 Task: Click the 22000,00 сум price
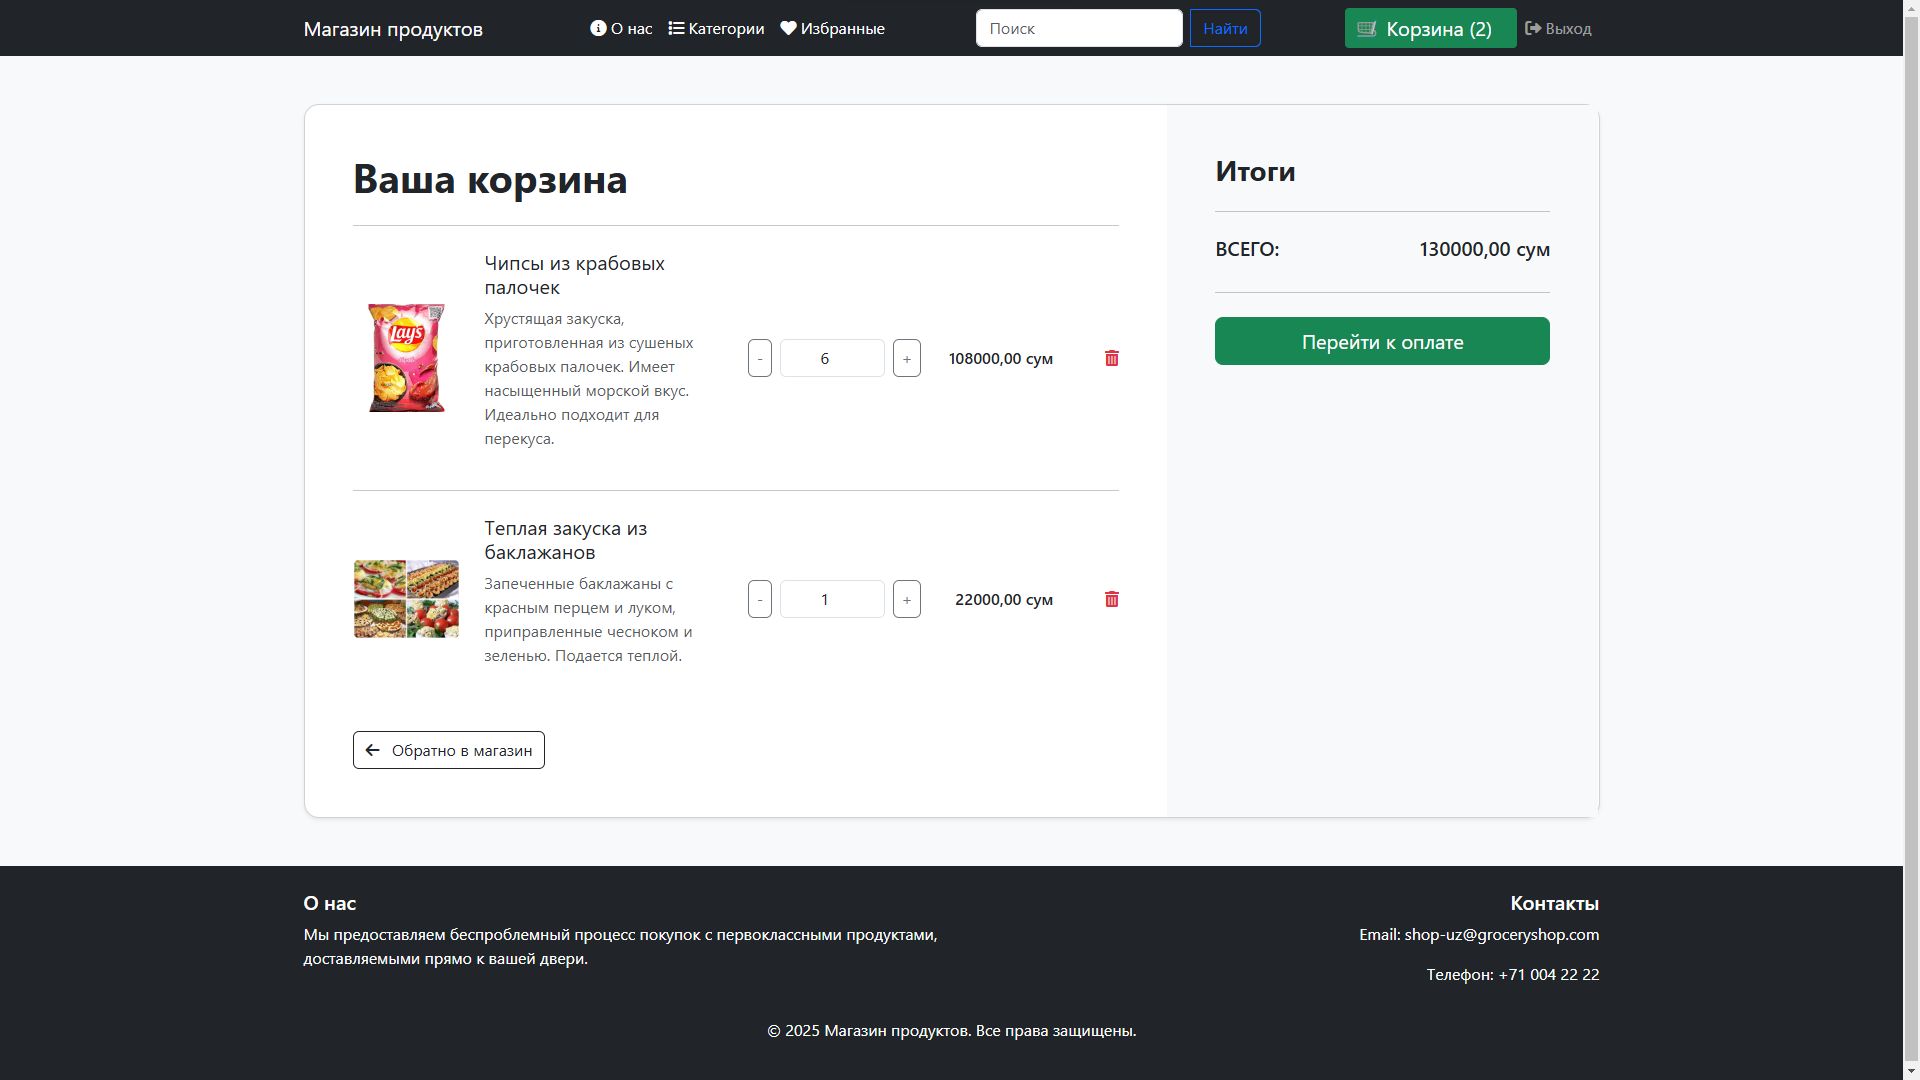[x=1004, y=599]
